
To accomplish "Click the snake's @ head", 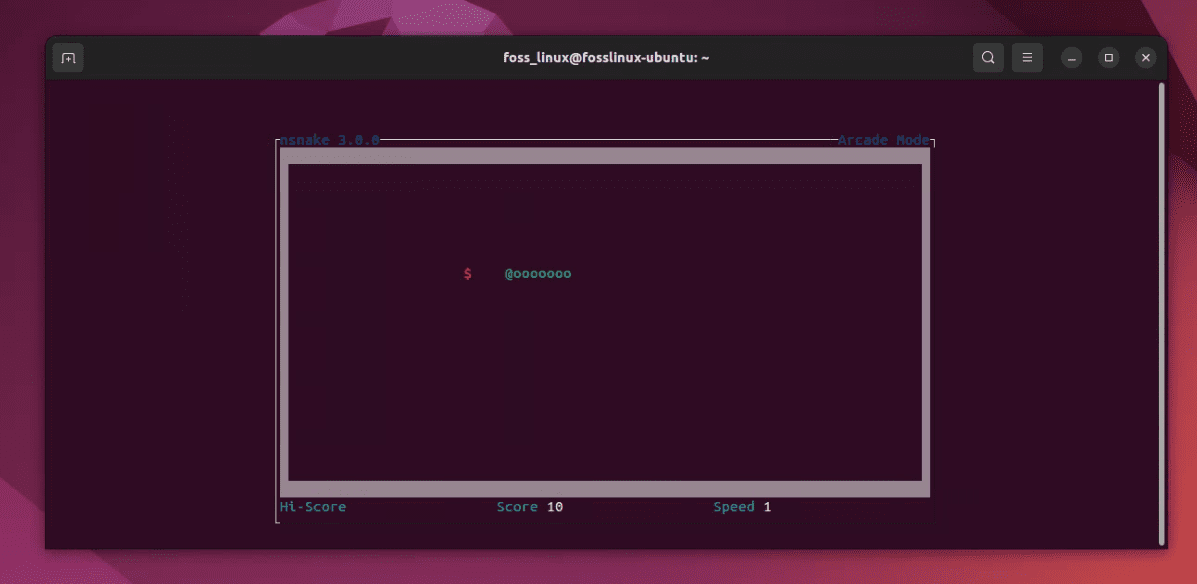I will click(x=508, y=273).
